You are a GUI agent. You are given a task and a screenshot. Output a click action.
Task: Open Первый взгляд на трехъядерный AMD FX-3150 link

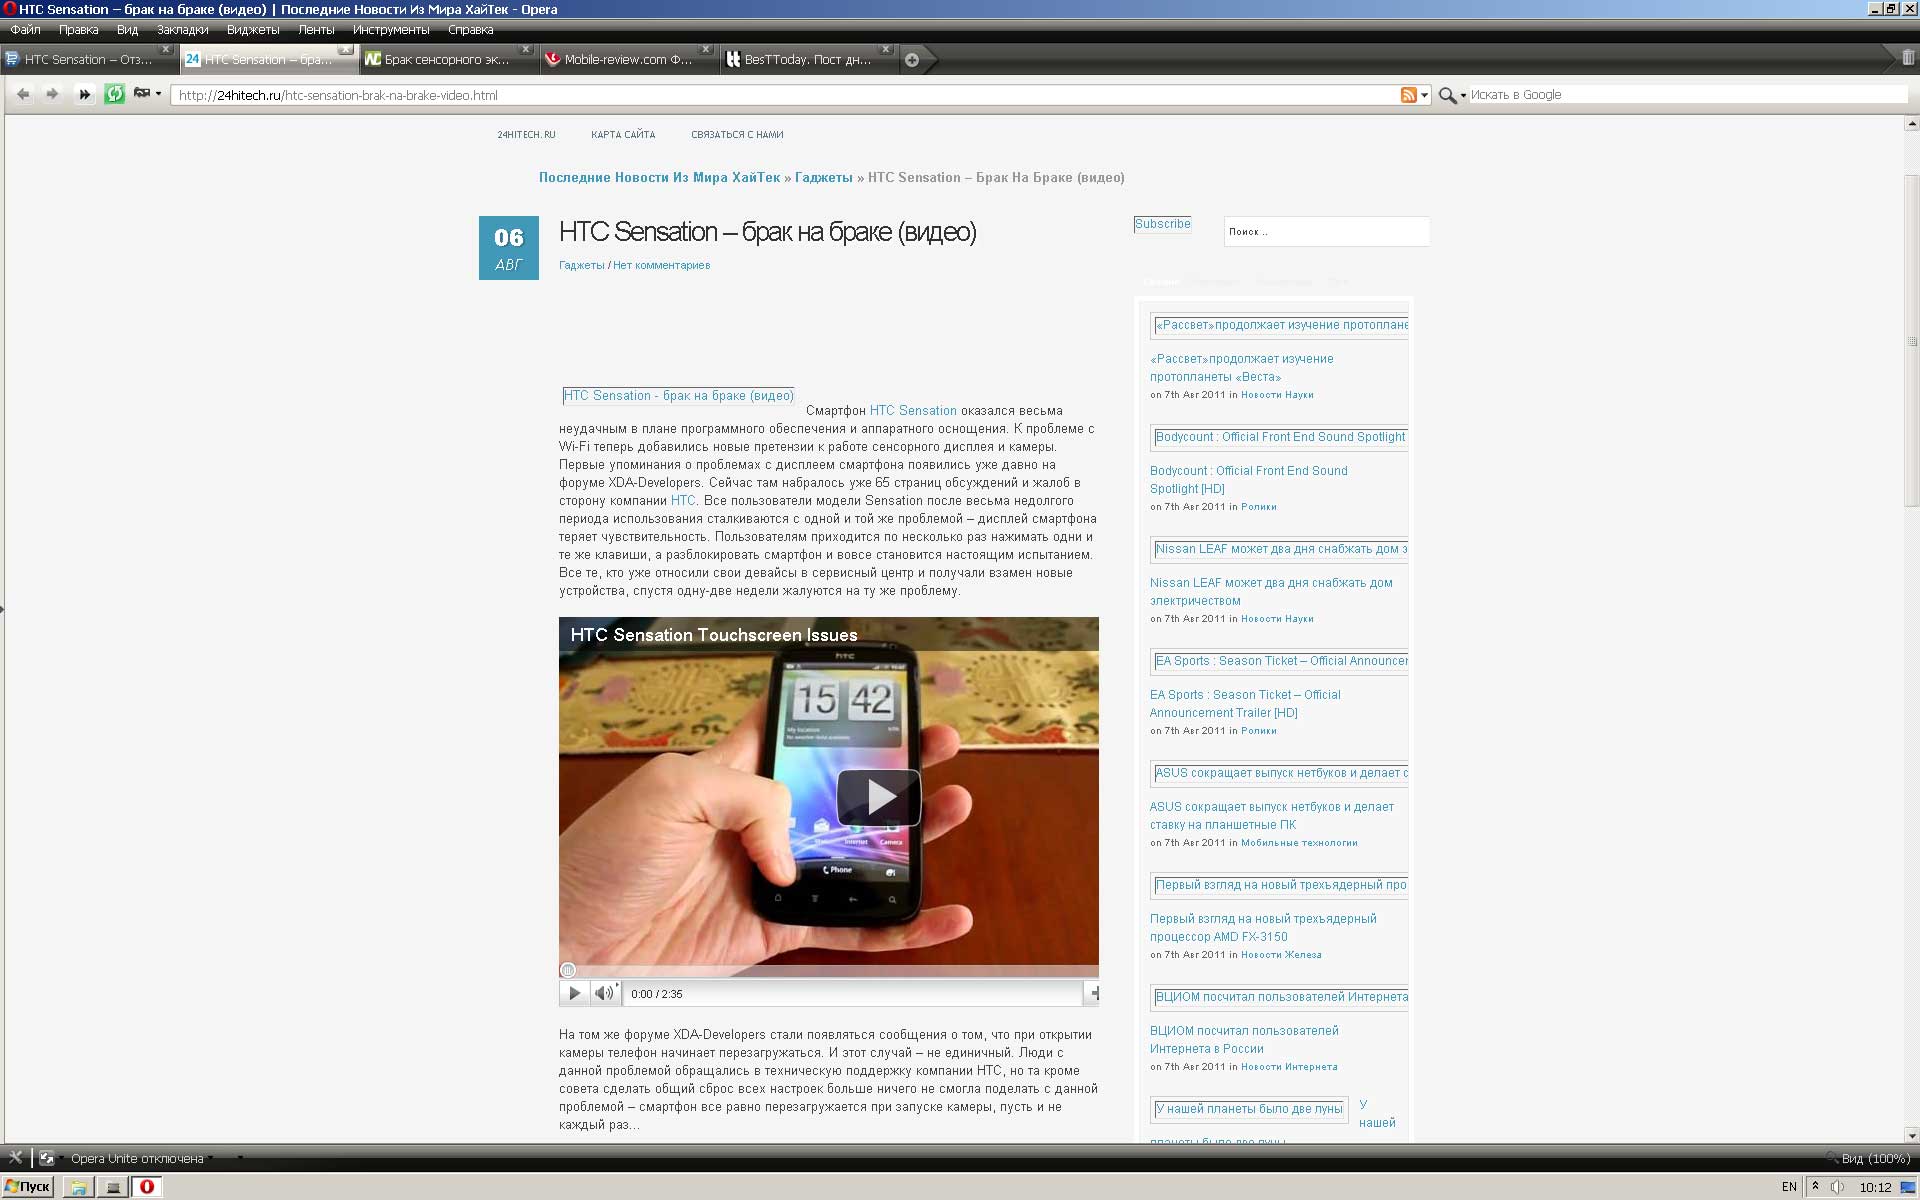click(1263, 928)
